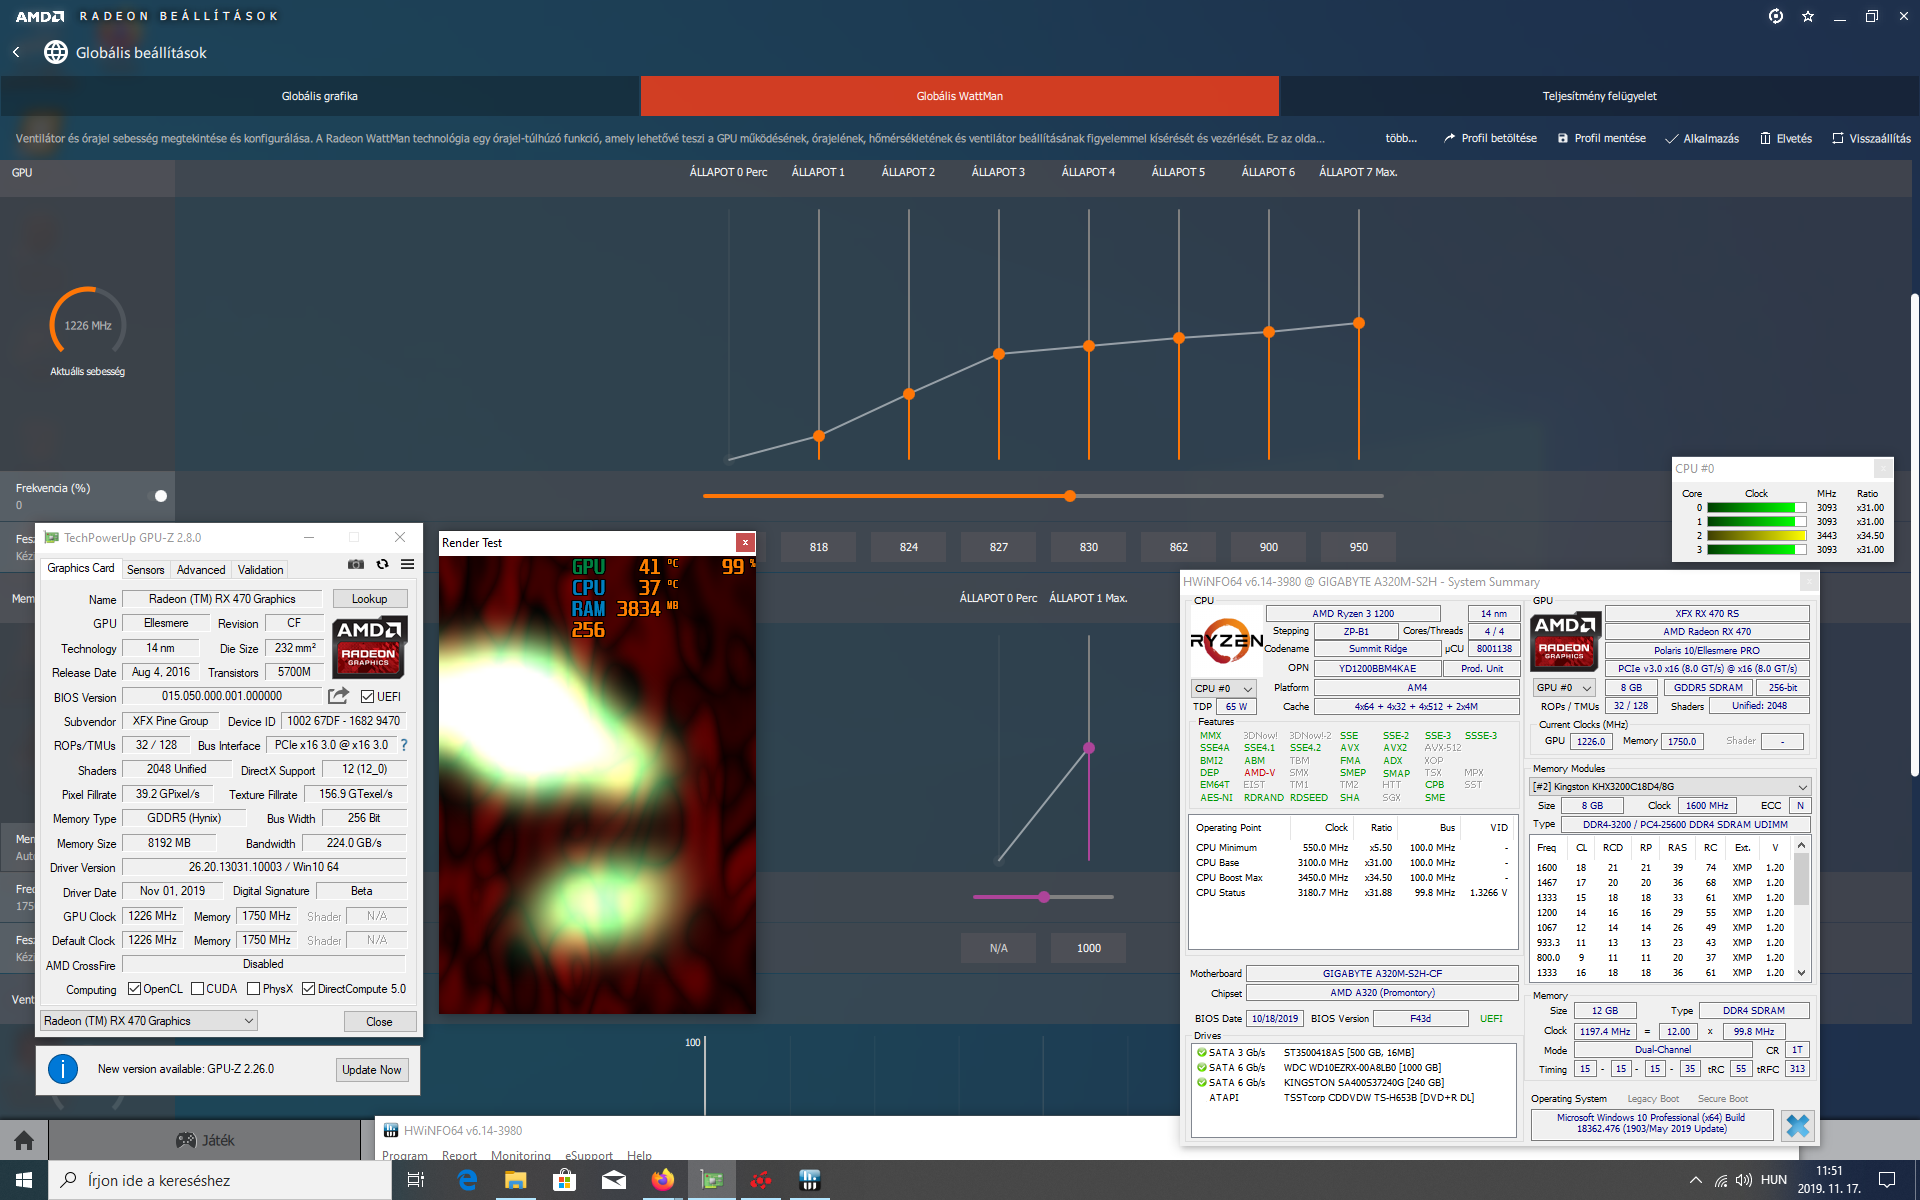Expand description with the több... link
The height and width of the screenshot is (1200, 1920).
(1401, 138)
